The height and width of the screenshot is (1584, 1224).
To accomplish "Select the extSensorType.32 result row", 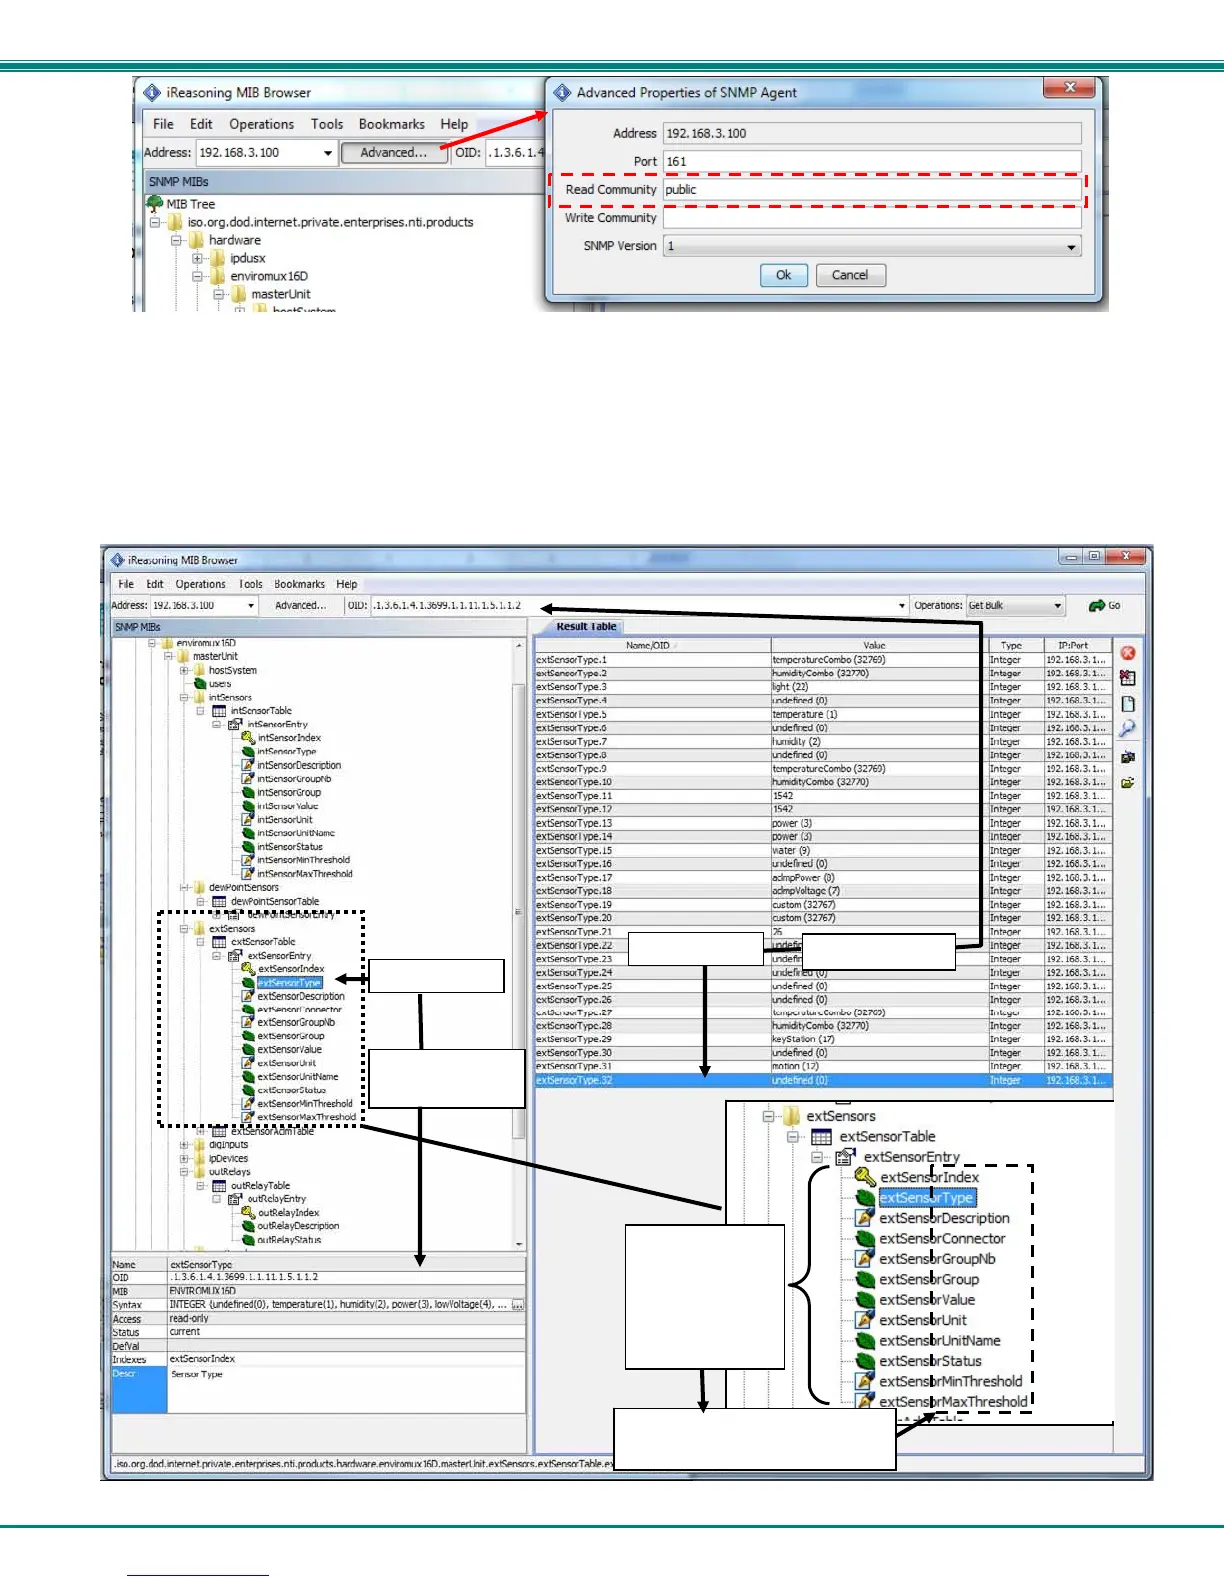I will [x=823, y=1080].
